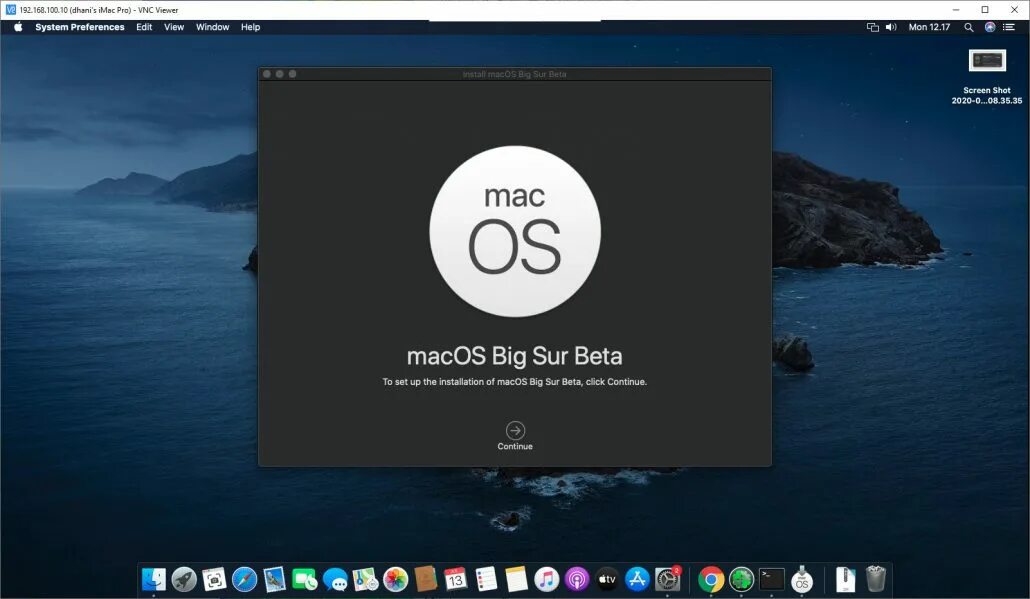Open the Edit menu
The image size is (1030, 599).
point(144,27)
